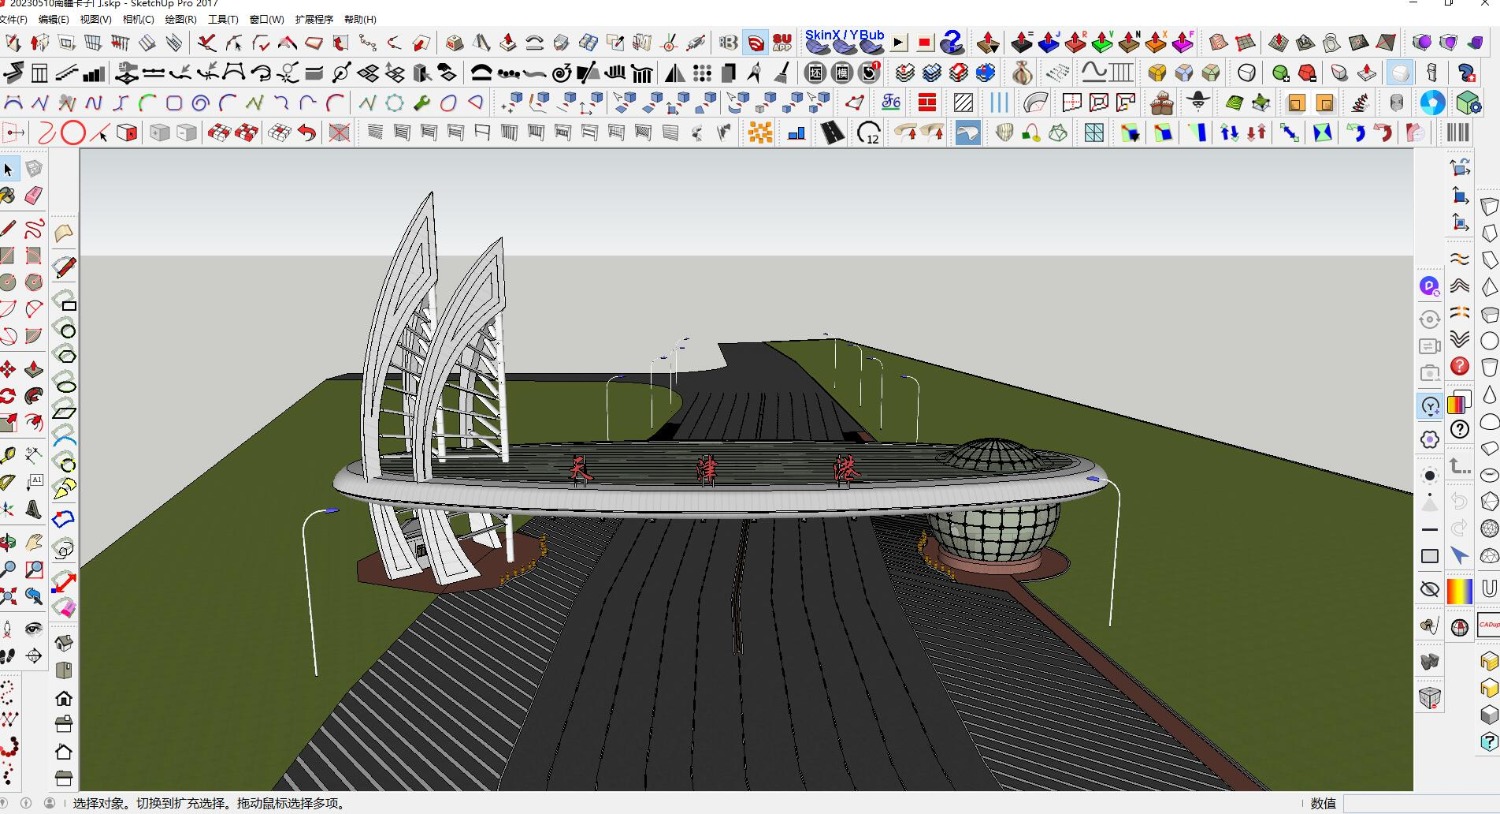Activate the Look Around eye tool
The image size is (1500, 814).
(x=34, y=629)
